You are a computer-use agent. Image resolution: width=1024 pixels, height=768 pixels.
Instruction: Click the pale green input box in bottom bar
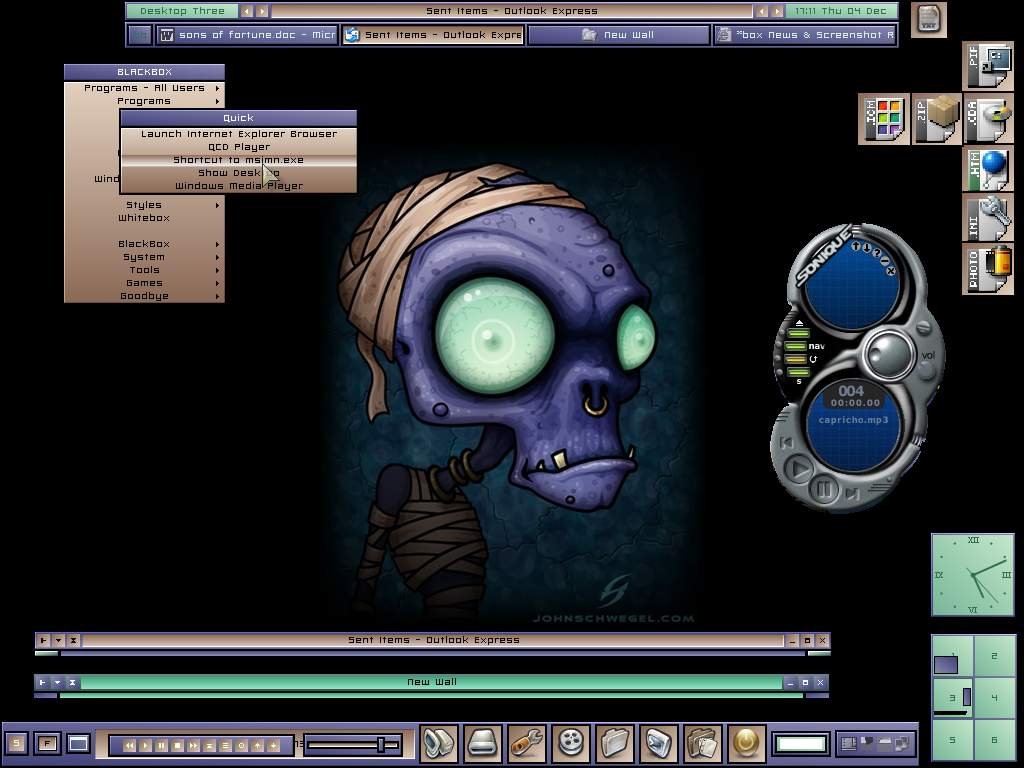coord(801,743)
